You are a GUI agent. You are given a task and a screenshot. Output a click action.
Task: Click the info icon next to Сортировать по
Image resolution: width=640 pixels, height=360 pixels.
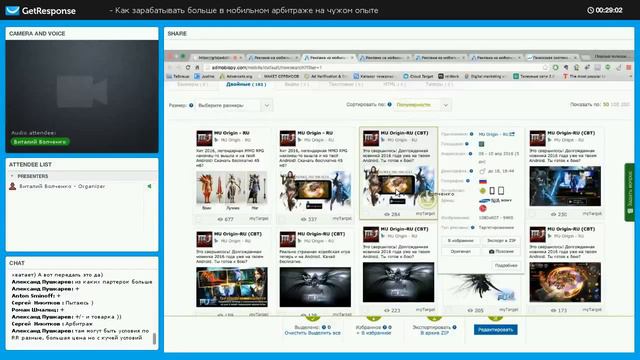click(389, 104)
